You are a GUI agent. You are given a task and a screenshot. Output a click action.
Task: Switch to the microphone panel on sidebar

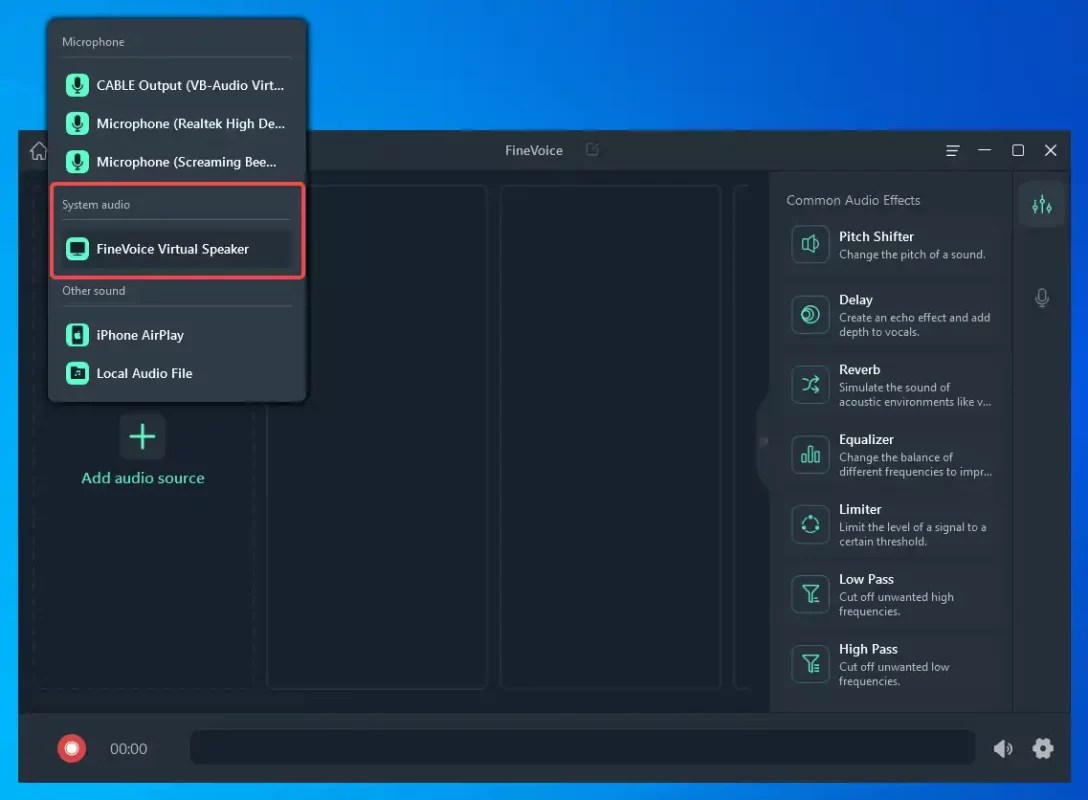[x=1041, y=298]
